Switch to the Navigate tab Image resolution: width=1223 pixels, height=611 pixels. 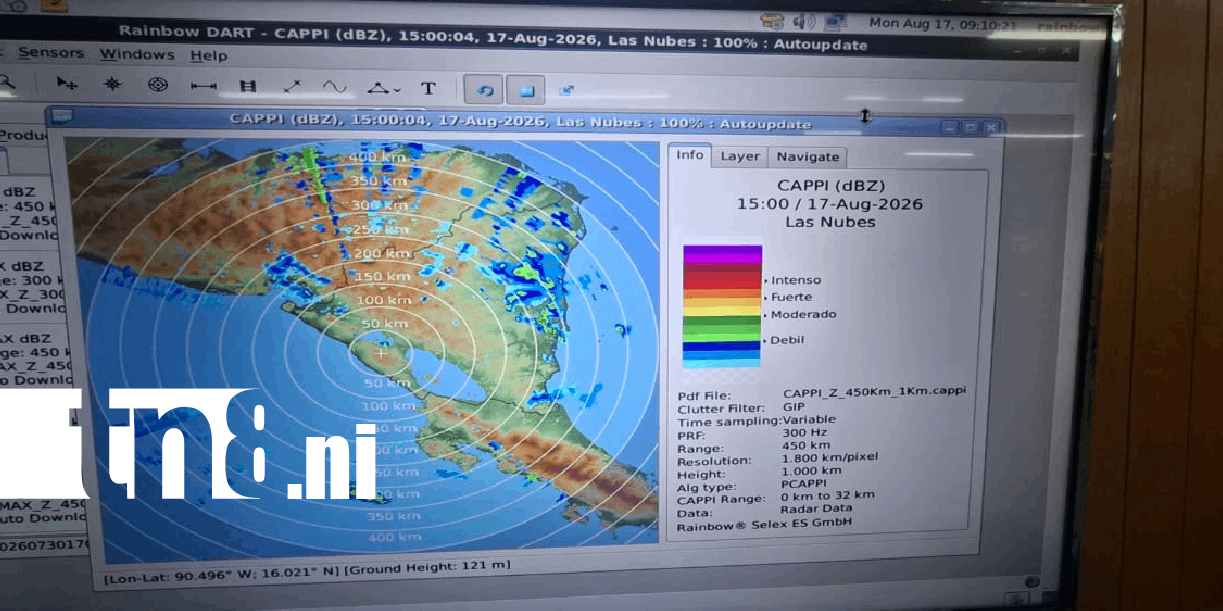[808, 157]
